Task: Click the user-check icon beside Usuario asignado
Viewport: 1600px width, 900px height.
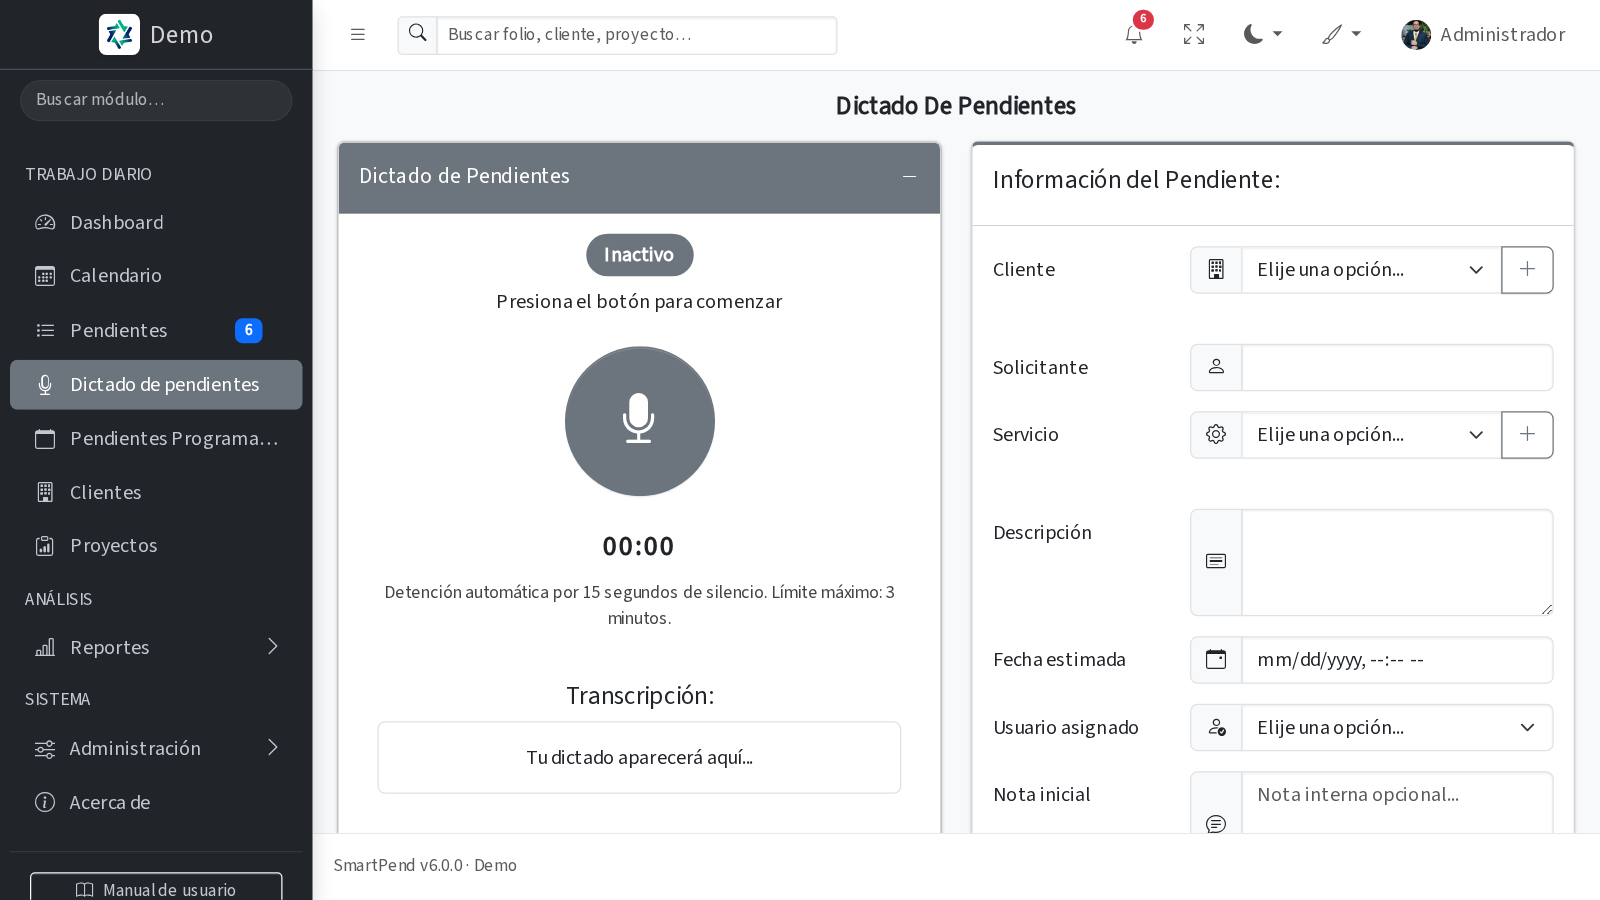Action: 1216,728
